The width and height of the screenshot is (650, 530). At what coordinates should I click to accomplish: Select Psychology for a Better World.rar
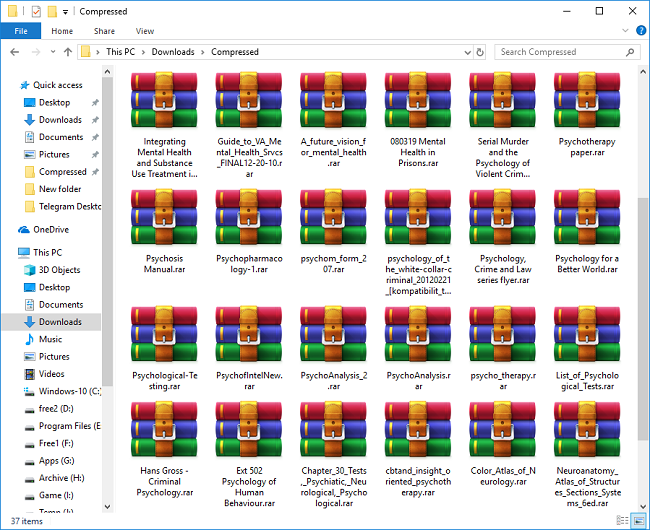click(587, 232)
